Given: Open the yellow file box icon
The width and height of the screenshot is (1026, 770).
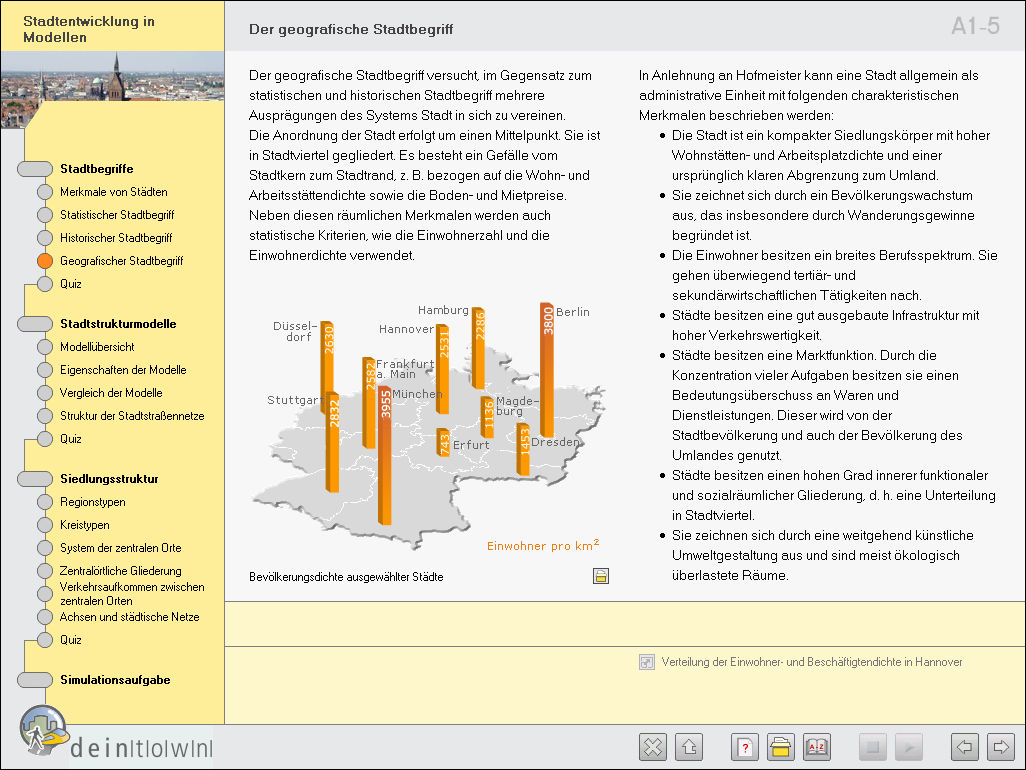Looking at the screenshot, I should click(x=781, y=747).
